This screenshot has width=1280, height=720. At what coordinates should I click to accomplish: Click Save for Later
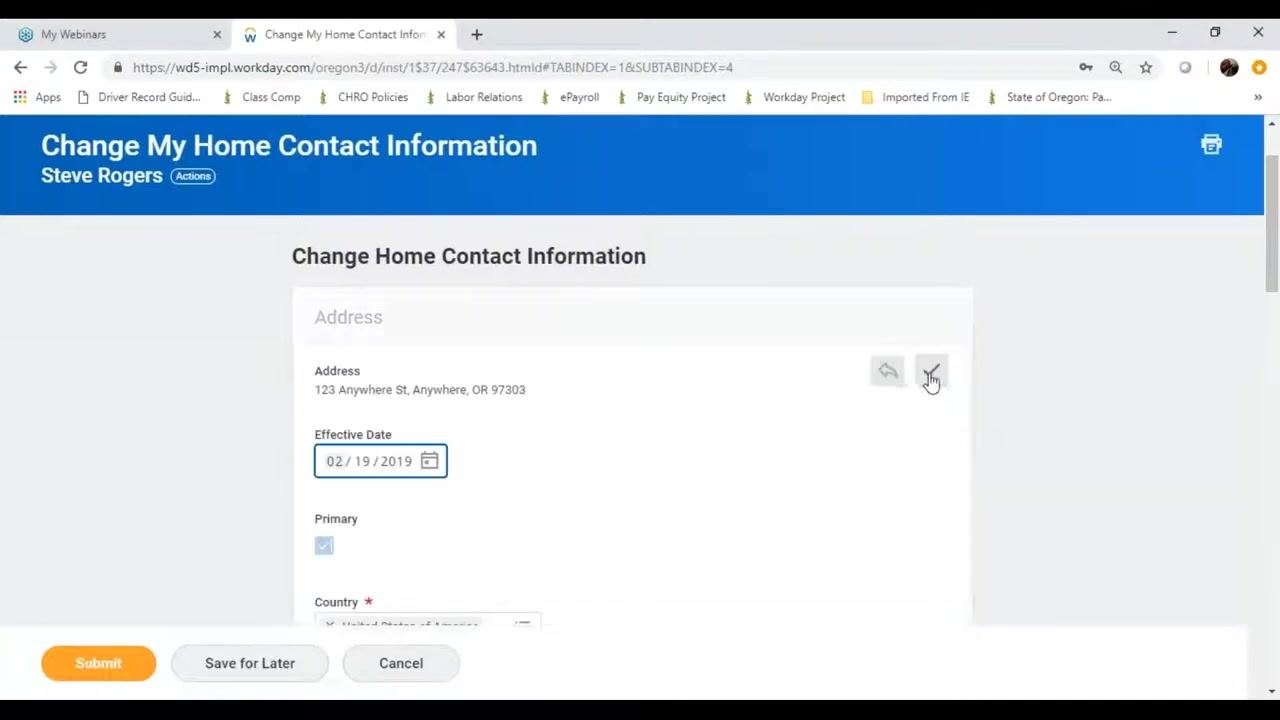[x=250, y=663]
